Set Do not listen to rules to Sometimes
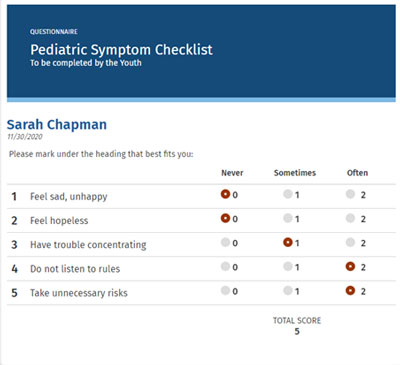400x365 pixels. click(288, 266)
